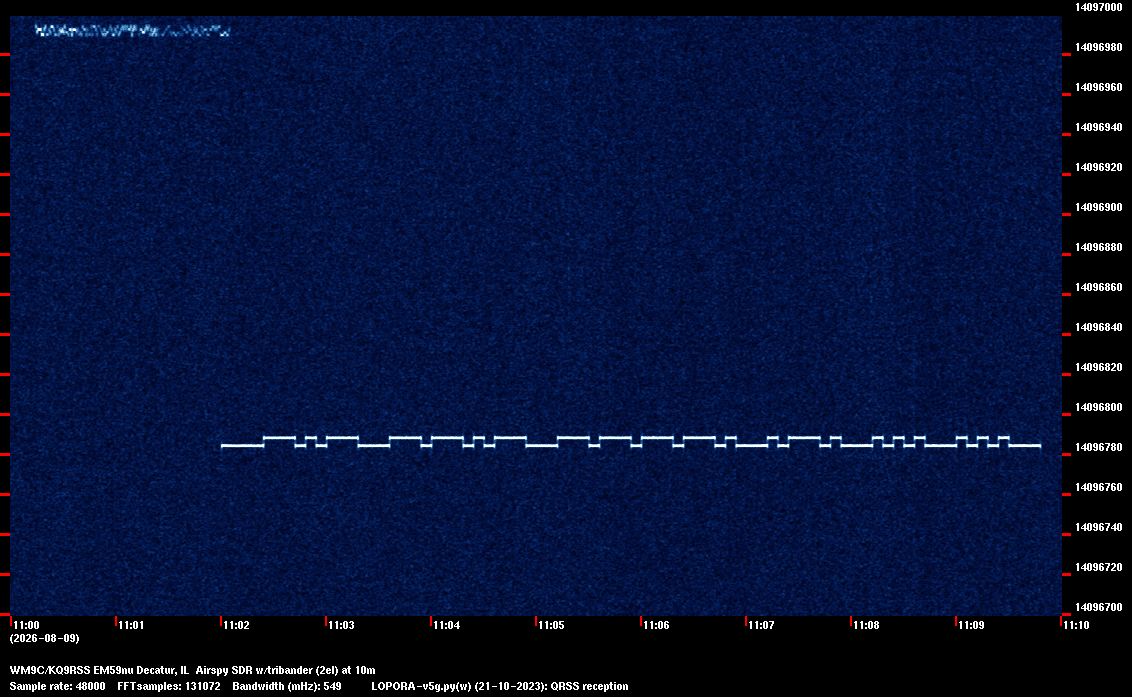Click the 14096880 frequency label
Viewport: 1132px width, 697px height.
click(x=1098, y=247)
